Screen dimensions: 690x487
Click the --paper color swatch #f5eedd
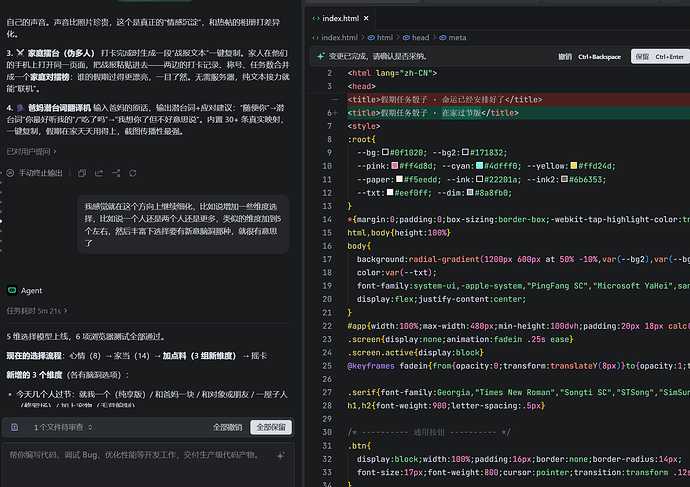(399, 179)
